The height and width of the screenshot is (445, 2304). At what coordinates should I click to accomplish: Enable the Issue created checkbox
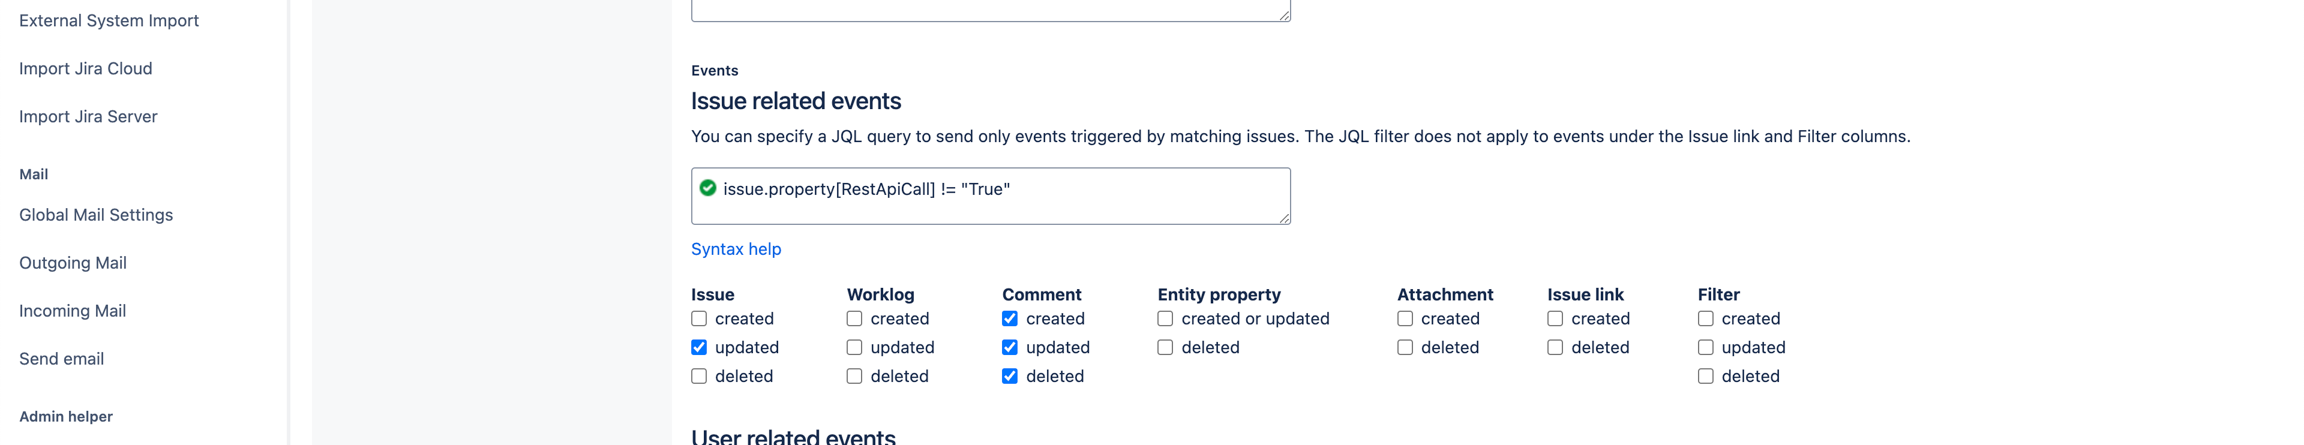pos(699,319)
